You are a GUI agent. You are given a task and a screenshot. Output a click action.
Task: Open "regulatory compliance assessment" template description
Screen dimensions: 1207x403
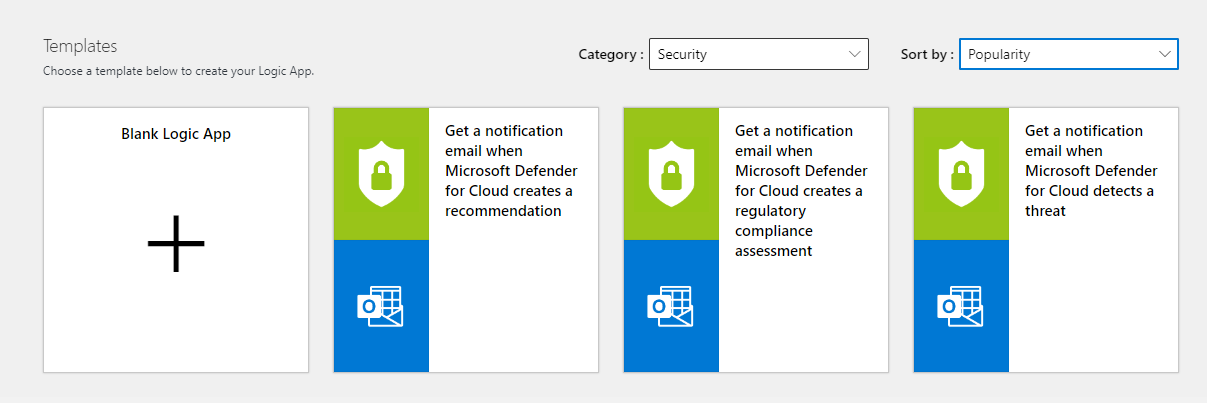[x=800, y=190]
